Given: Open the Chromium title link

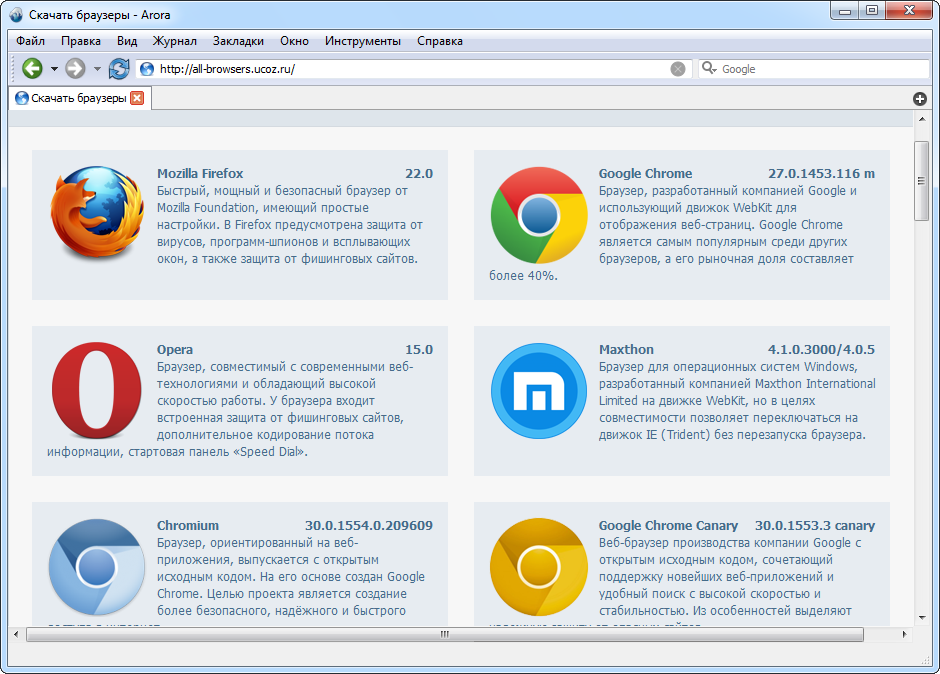Looking at the screenshot, I should coord(188,526).
